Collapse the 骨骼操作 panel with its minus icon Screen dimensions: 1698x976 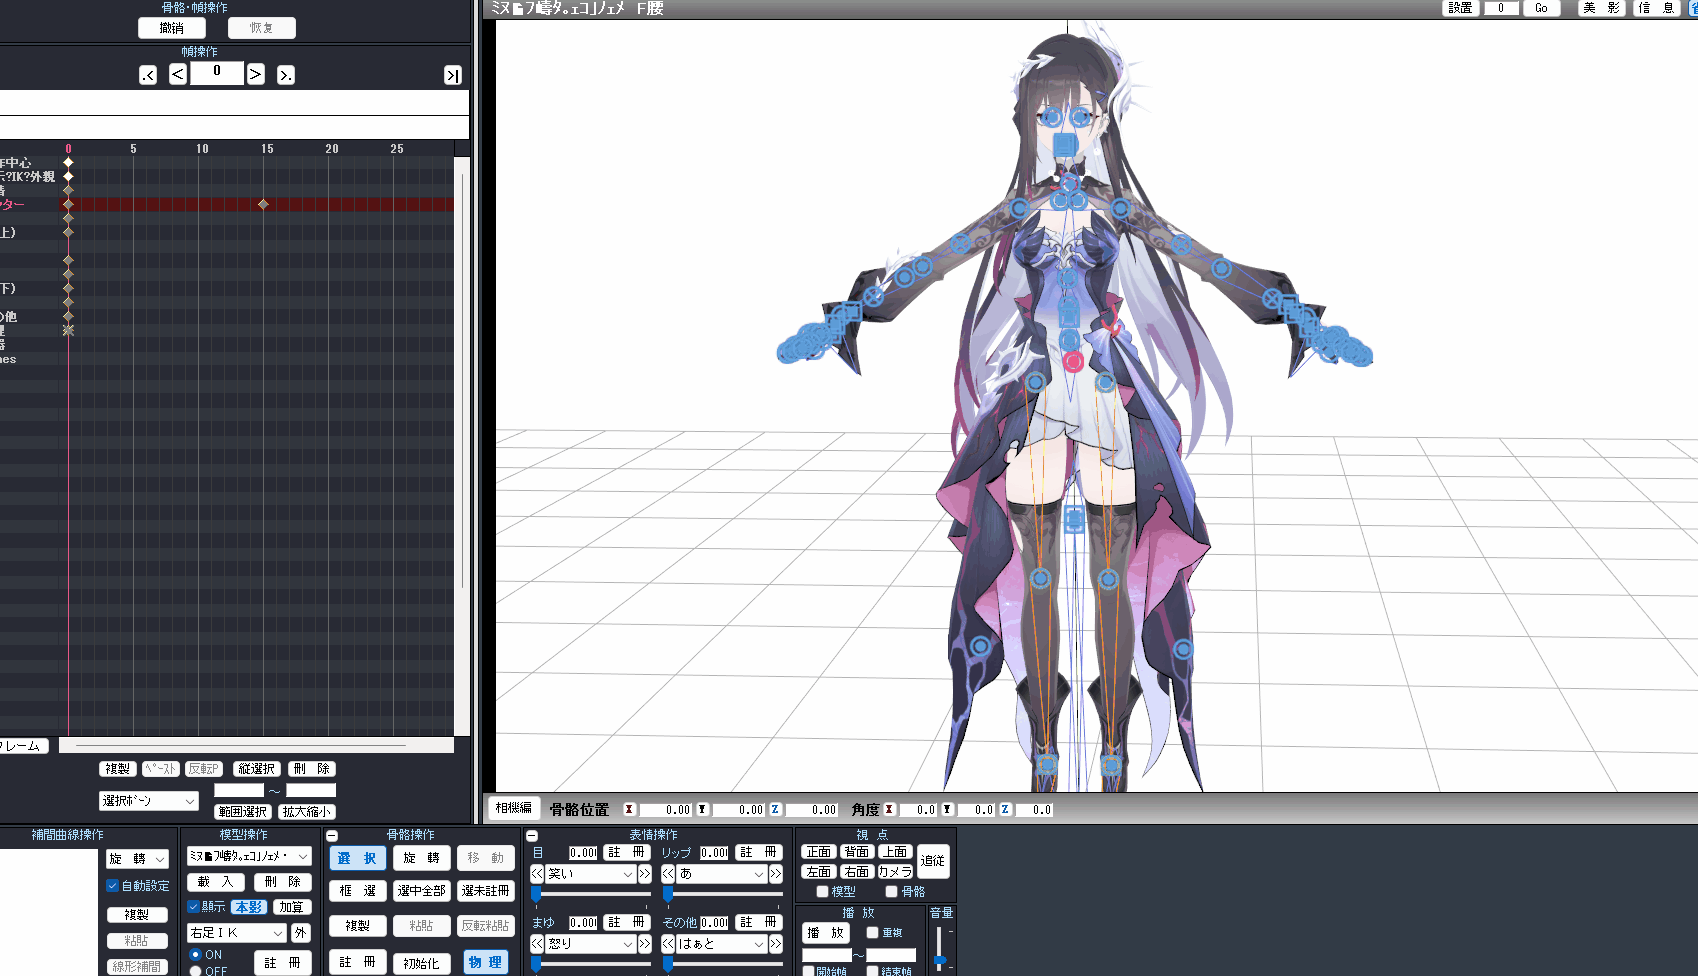332,836
